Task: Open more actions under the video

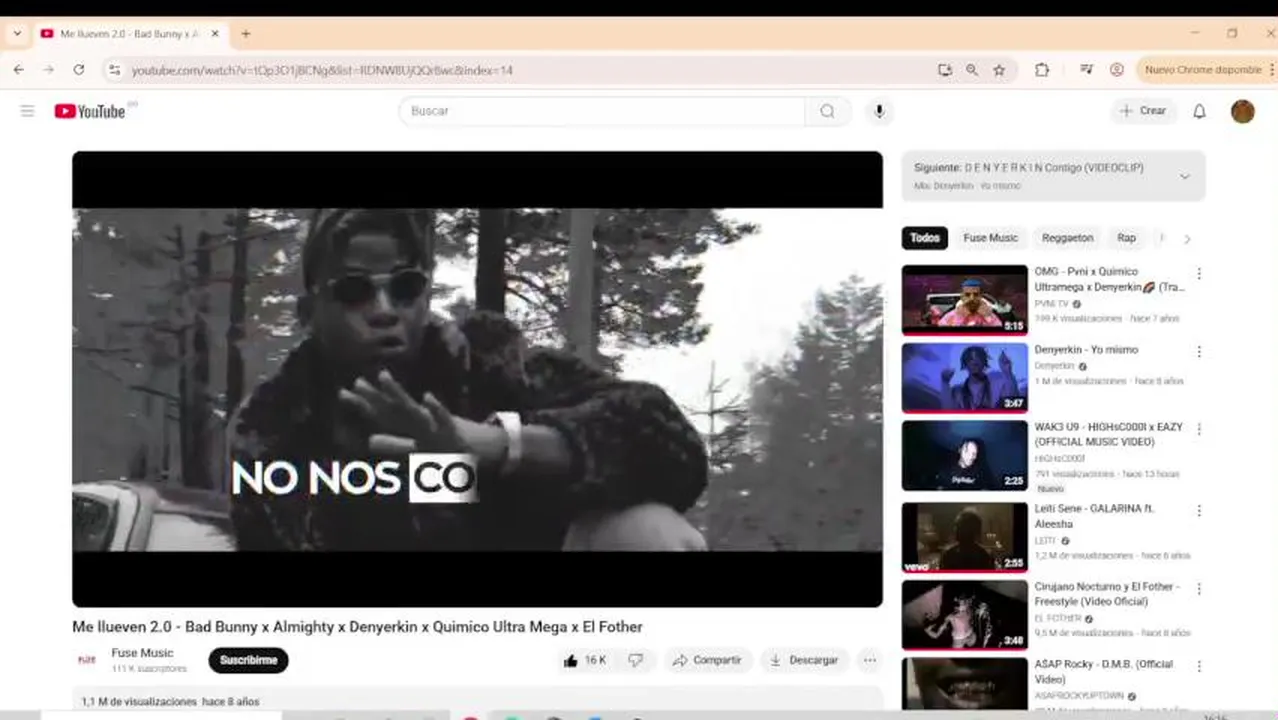Action: tap(870, 660)
